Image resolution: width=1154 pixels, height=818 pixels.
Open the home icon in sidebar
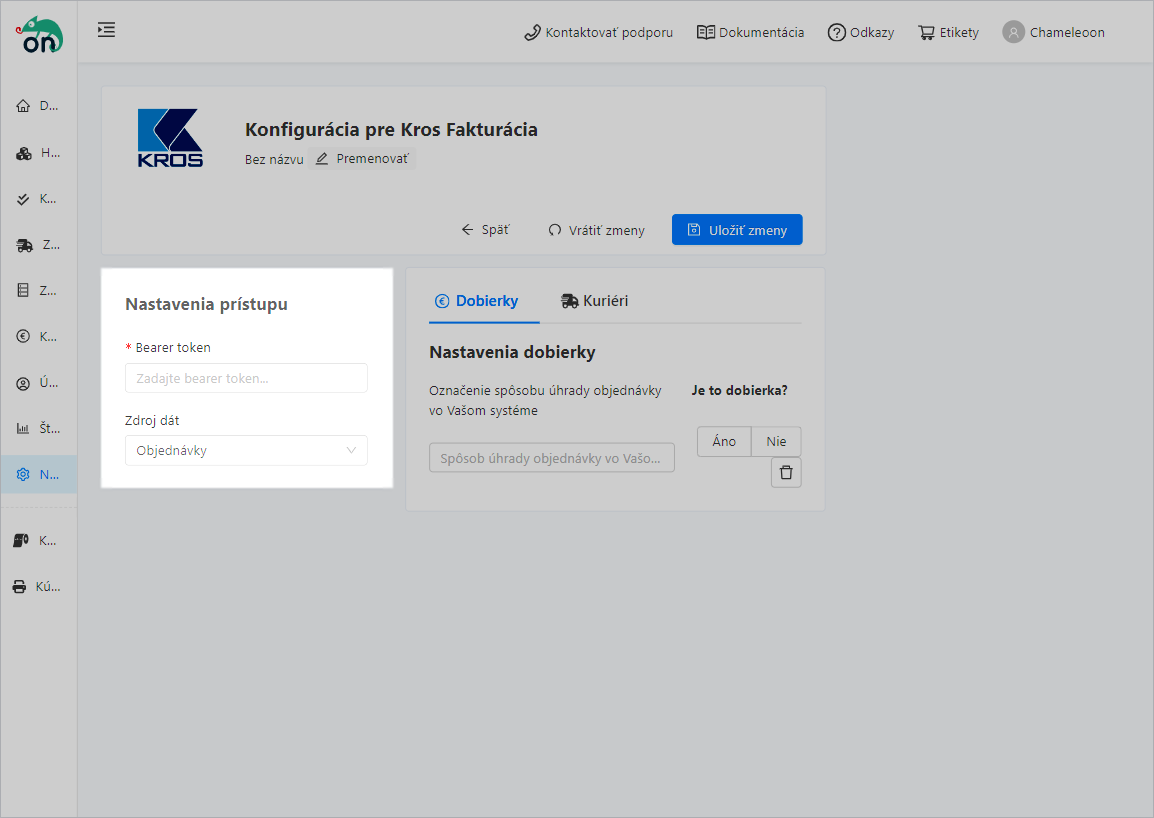[x=24, y=106]
